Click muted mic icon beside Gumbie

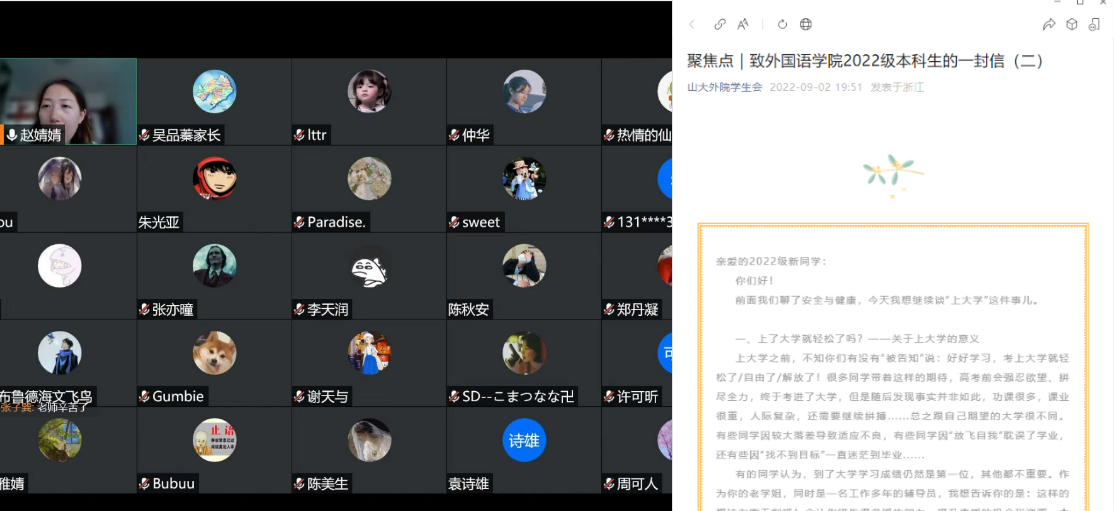pyautogui.click(x=144, y=397)
